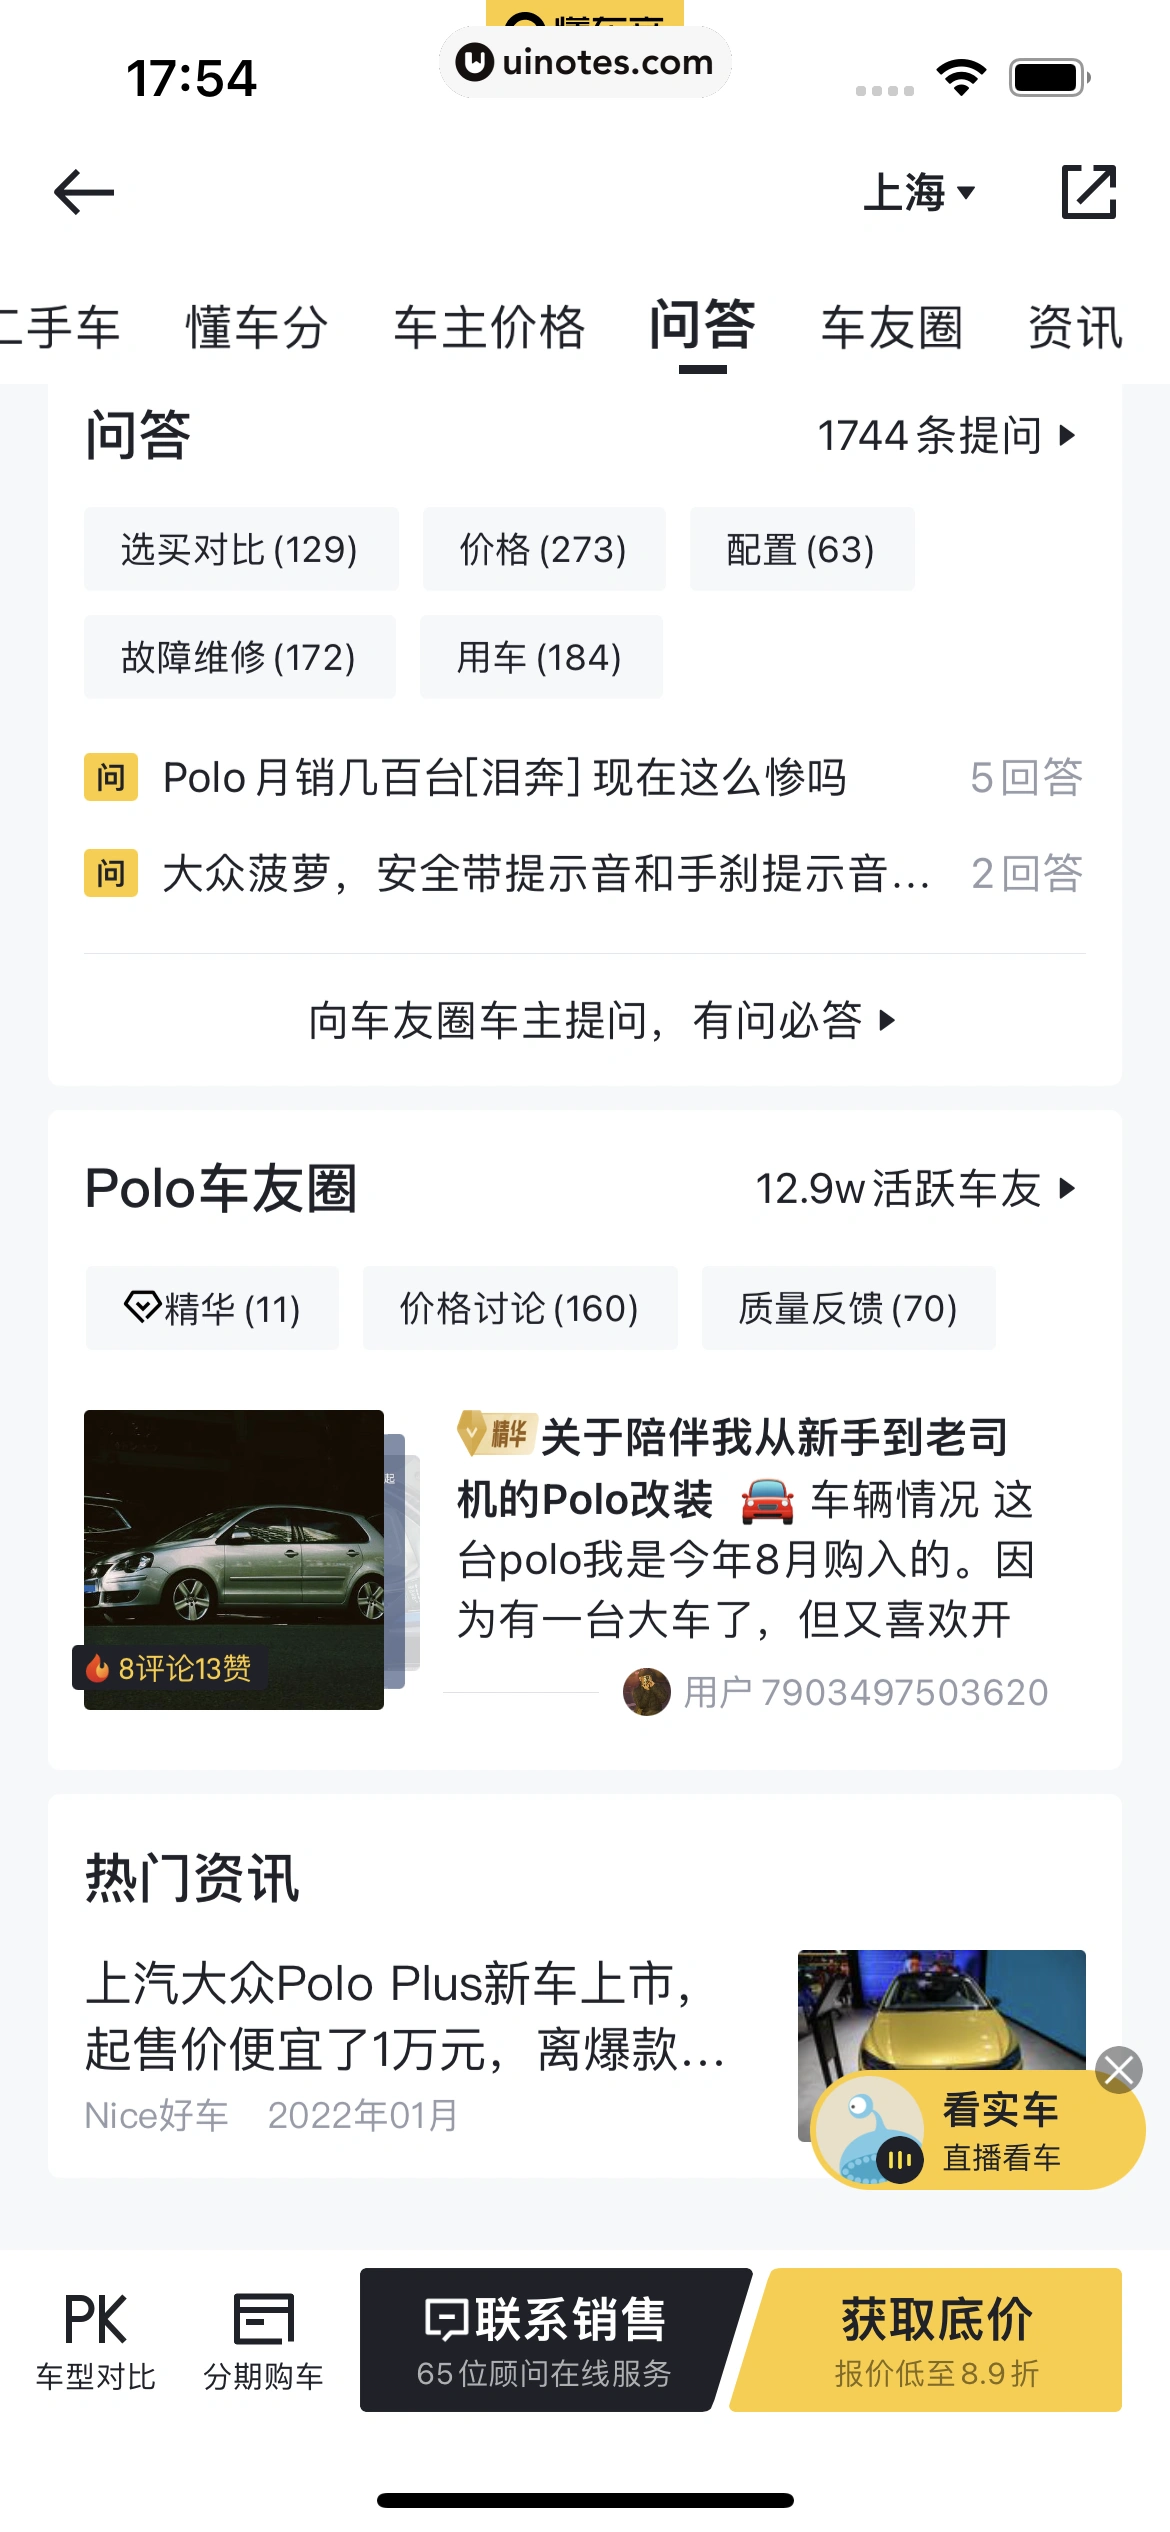This screenshot has width=1170, height=2532.
Task: Open the 上海 city dropdown
Action: (920, 192)
